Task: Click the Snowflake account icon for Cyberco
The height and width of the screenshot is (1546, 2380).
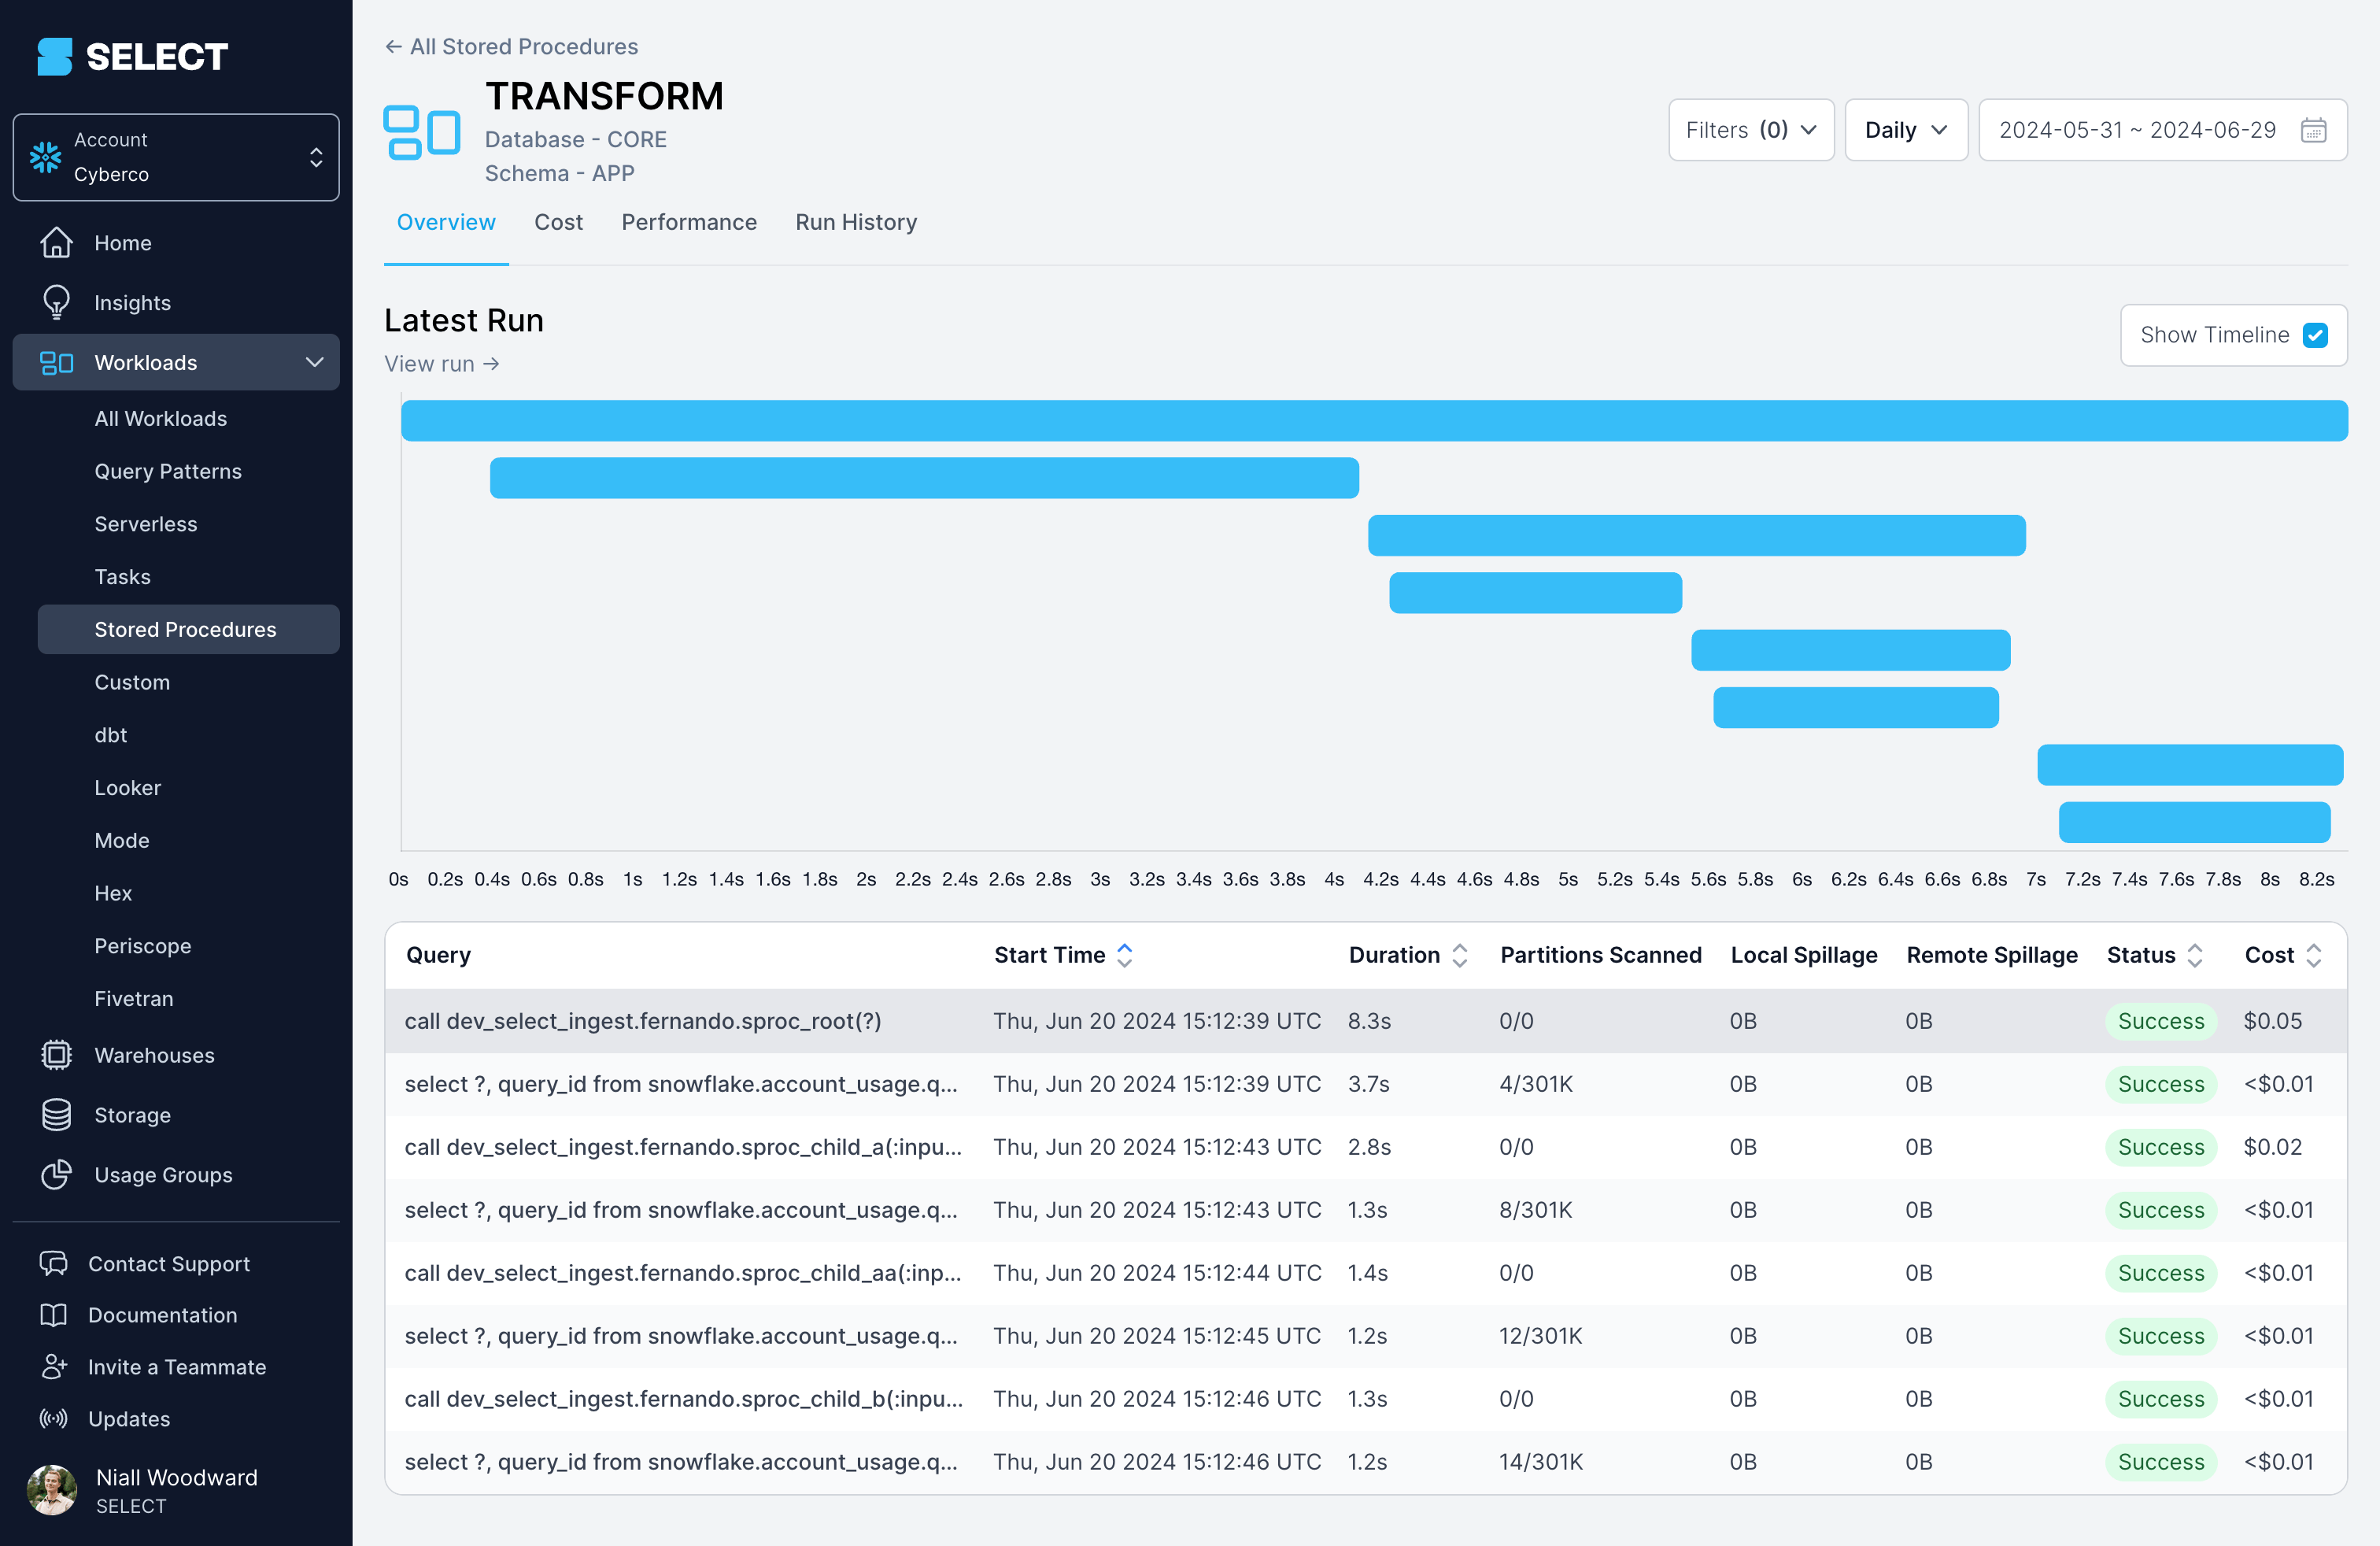Action: 45,157
